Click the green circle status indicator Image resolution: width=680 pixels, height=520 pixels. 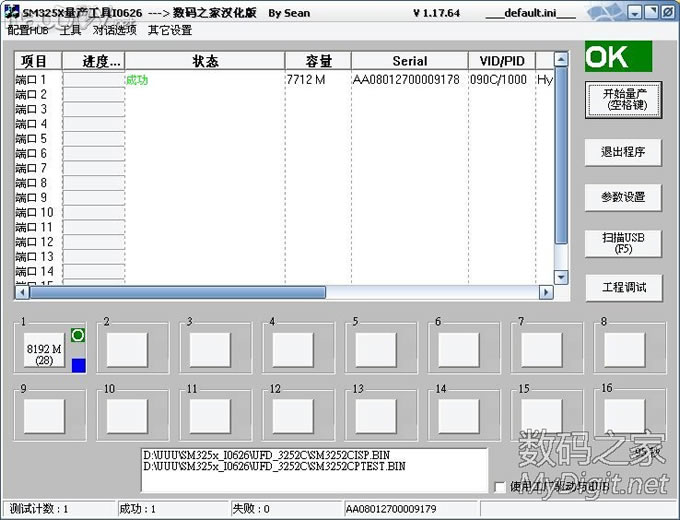click(79, 335)
